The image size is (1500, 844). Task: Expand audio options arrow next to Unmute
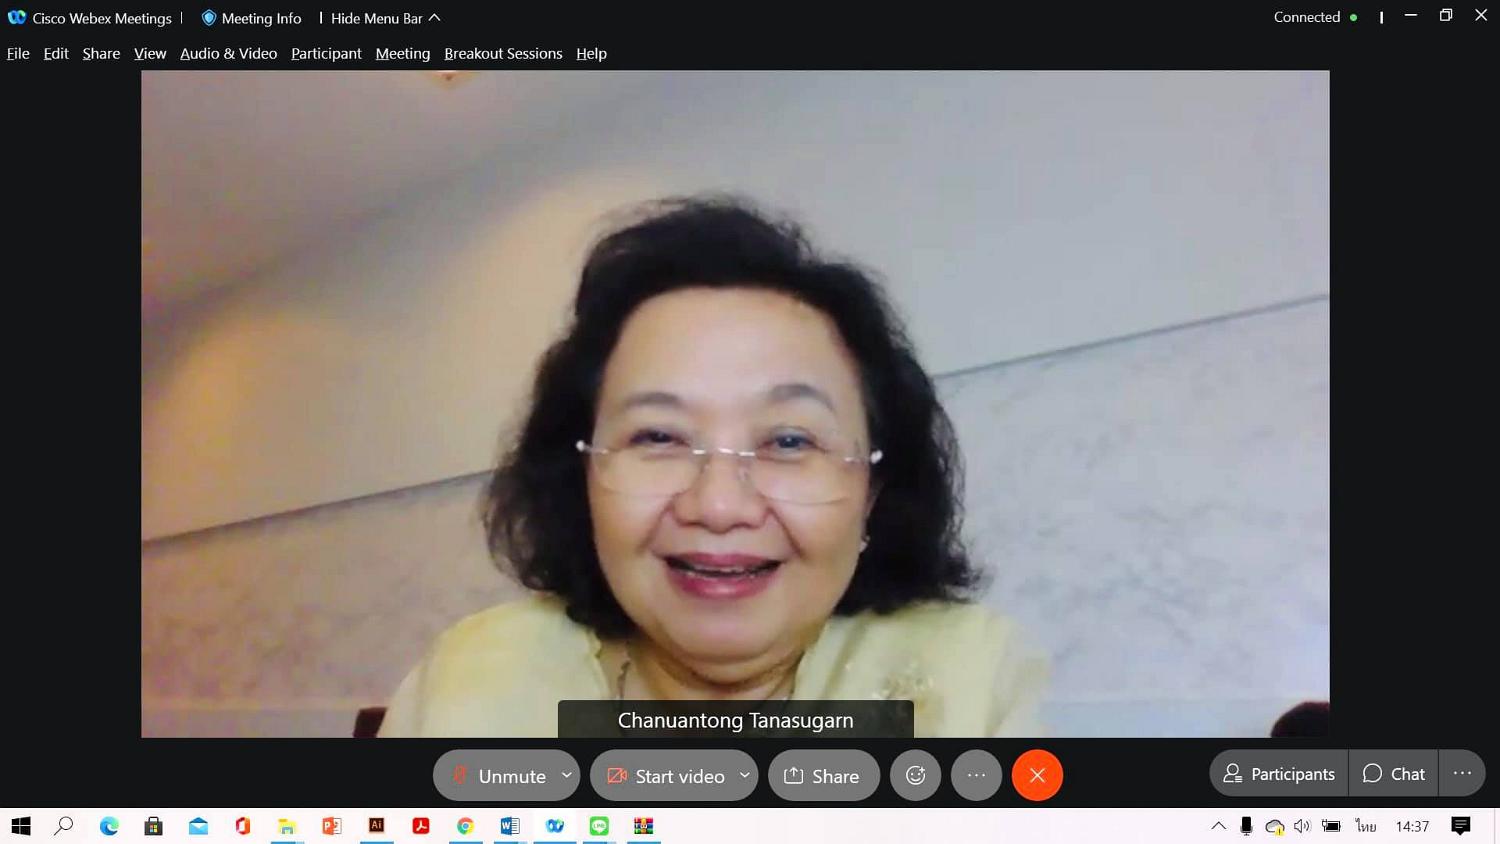[x=567, y=775]
